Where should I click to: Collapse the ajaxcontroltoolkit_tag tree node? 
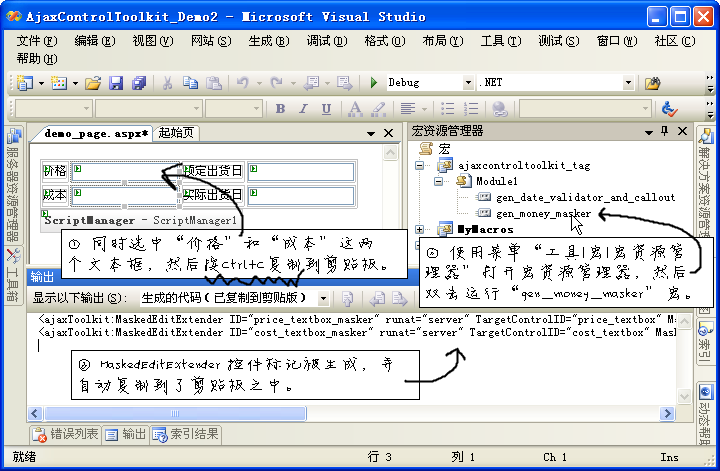pyautogui.click(x=420, y=164)
